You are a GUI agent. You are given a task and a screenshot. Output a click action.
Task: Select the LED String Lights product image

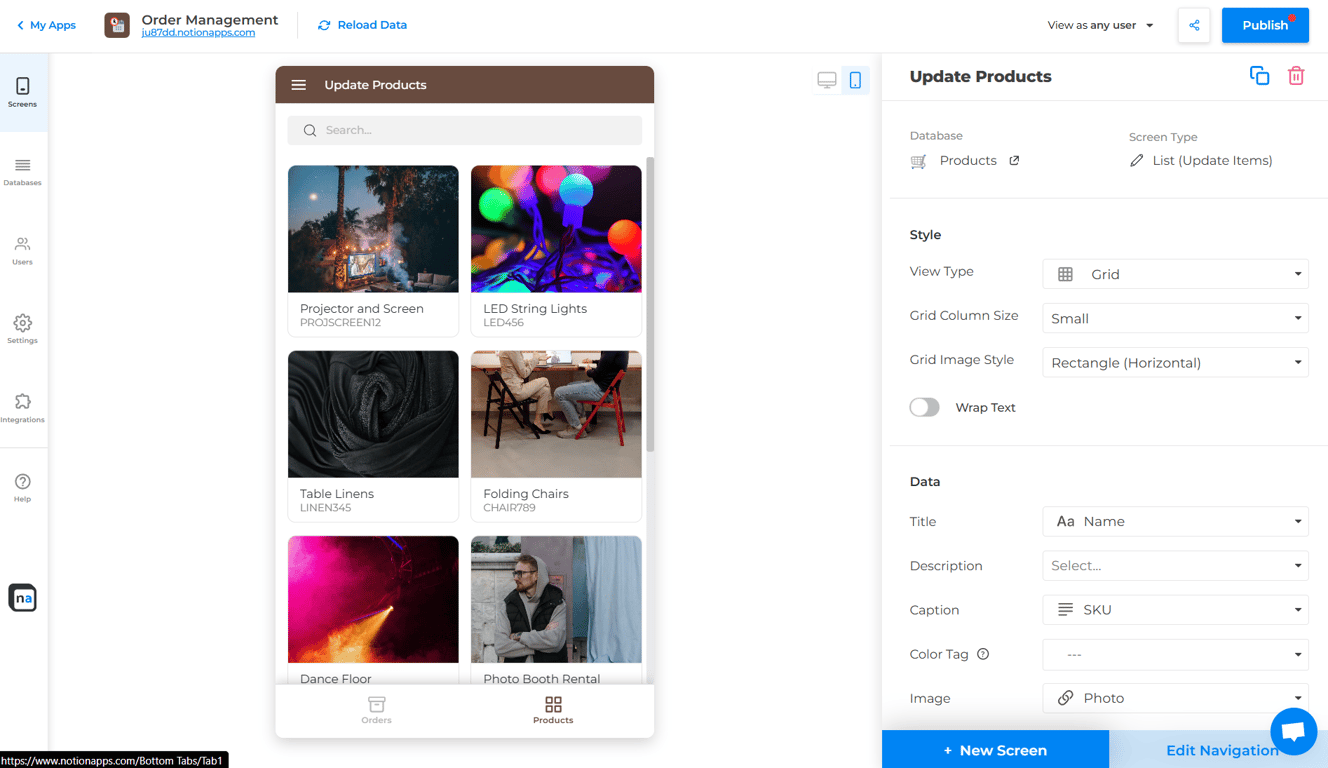click(x=556, y=229)
